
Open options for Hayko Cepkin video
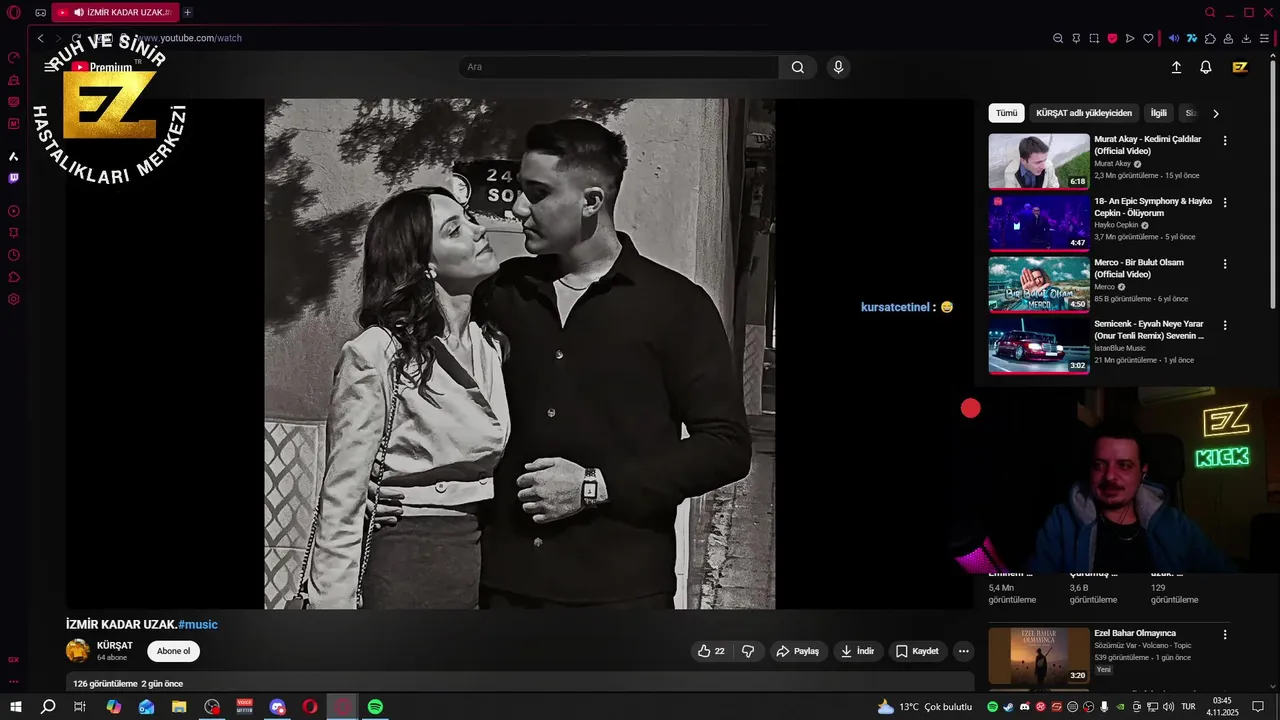click(x=1225, y=202)
